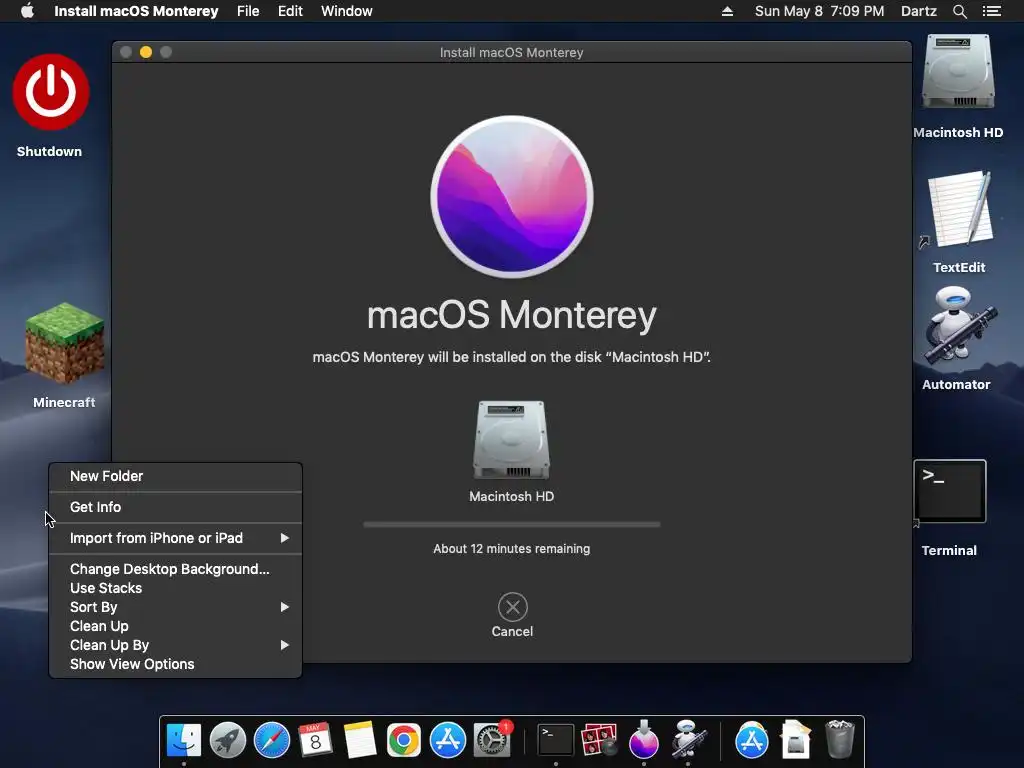1024x768 pixels.
Task: Minimize the installer with the yellow button
Action: pos(146,52)
